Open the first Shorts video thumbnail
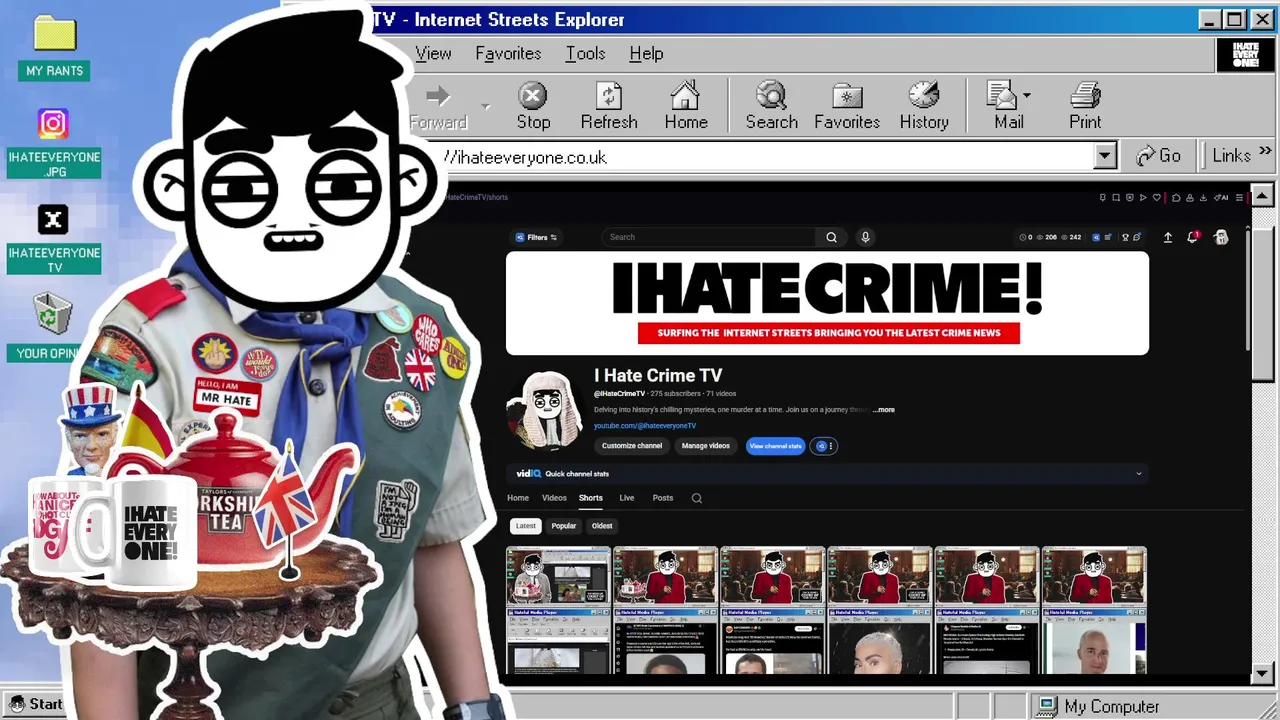The height and width of the screenshot is (720, 1280). coord(558,610)
